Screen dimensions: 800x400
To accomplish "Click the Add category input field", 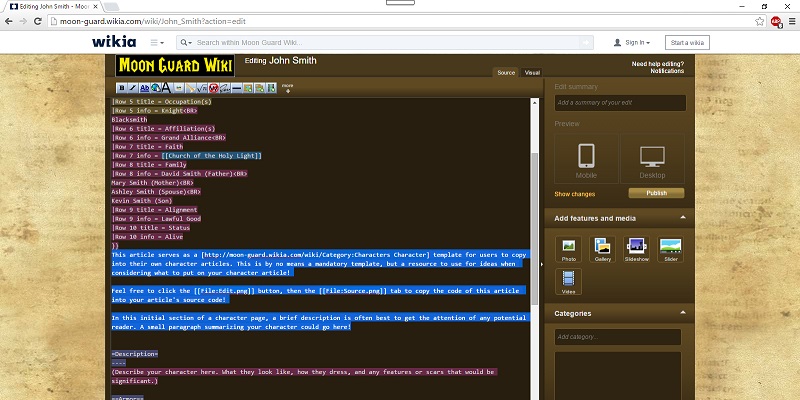I will pos(618,337).
